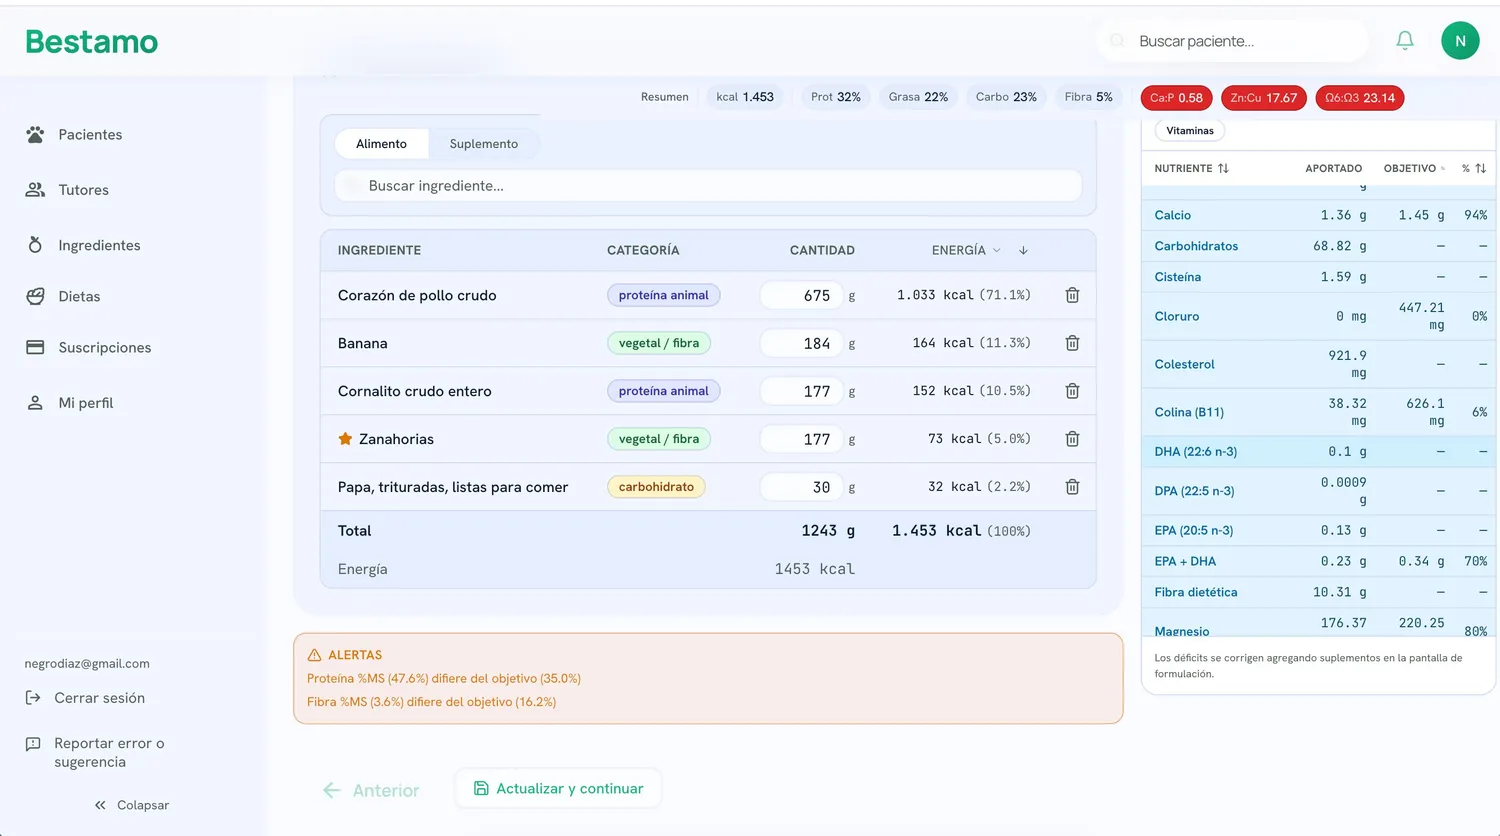1500x836 pixels.
Task: Switch to the Suplemento tab
Action: click(484, 144)
